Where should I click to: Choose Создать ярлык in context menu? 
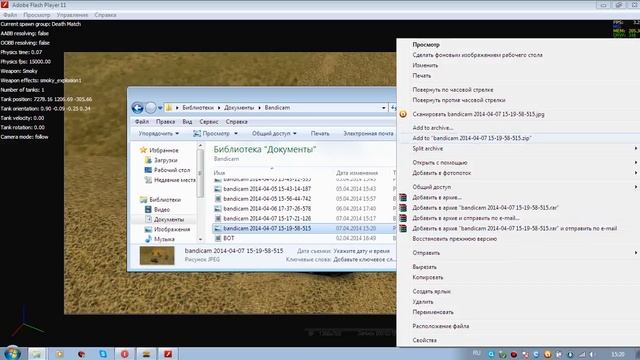431,291
